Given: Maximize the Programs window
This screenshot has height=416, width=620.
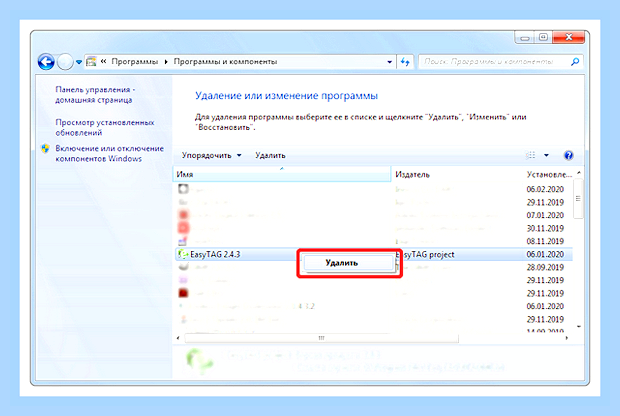Looking at the screenshot, I should 543,38.
